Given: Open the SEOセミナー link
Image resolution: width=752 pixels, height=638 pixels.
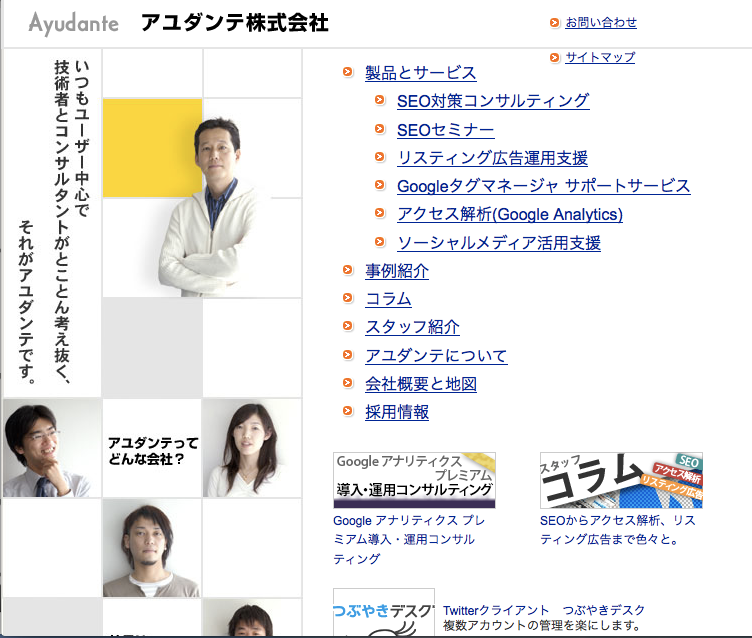Looking at the screenshot, I should point(446,130).
